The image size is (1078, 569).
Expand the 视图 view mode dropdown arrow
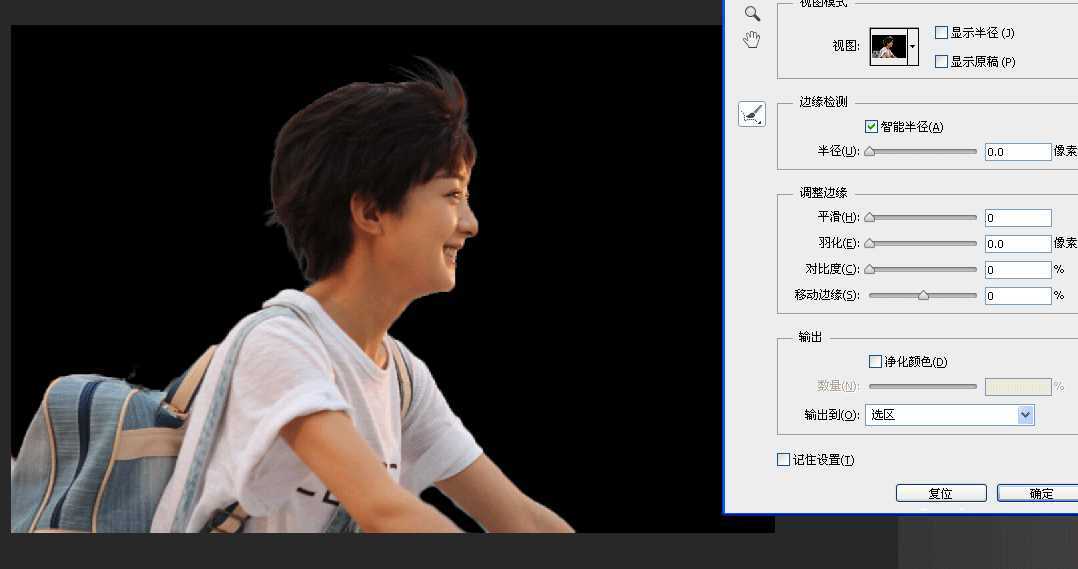coord(913,47)
